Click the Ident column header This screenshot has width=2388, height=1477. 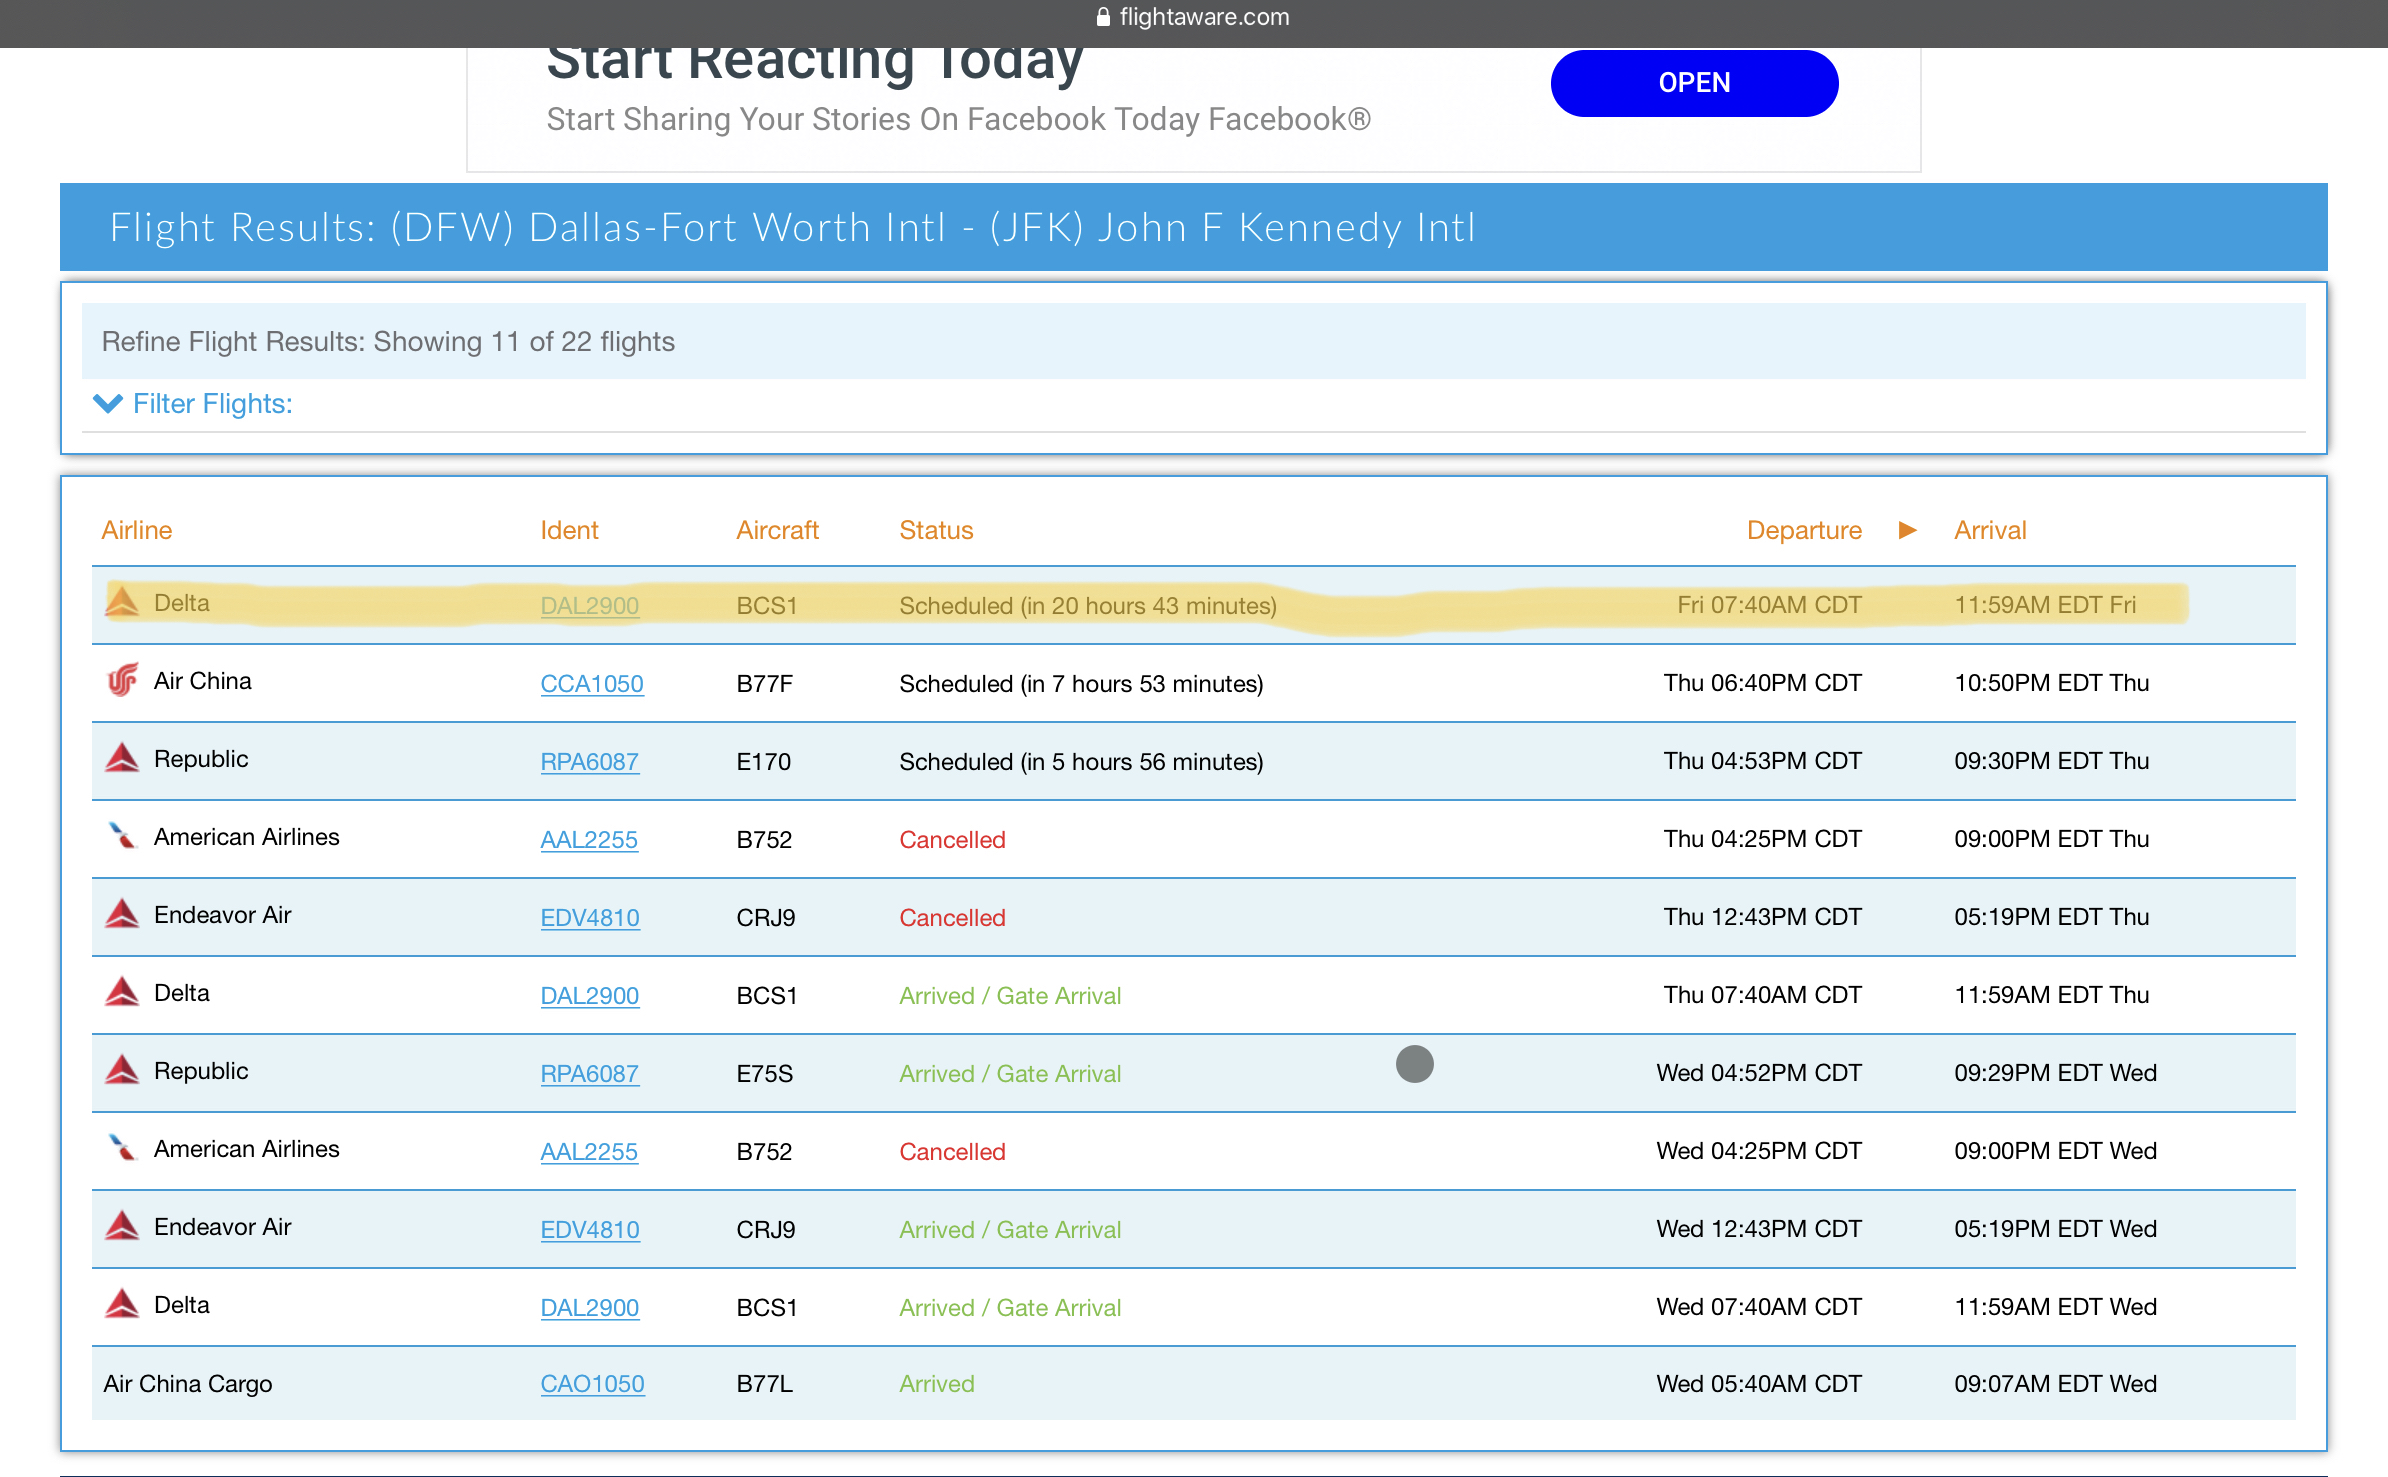click(569, 530)
